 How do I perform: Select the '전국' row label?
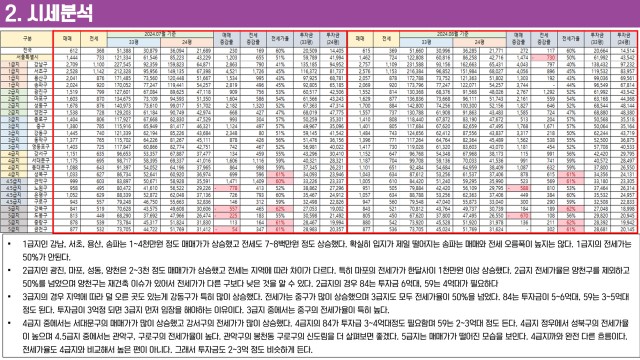27,51
